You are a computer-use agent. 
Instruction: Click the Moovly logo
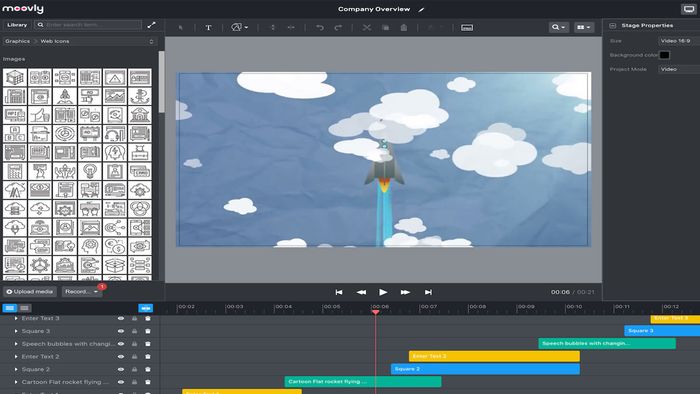pyautogui.click(x=23, y=9)
